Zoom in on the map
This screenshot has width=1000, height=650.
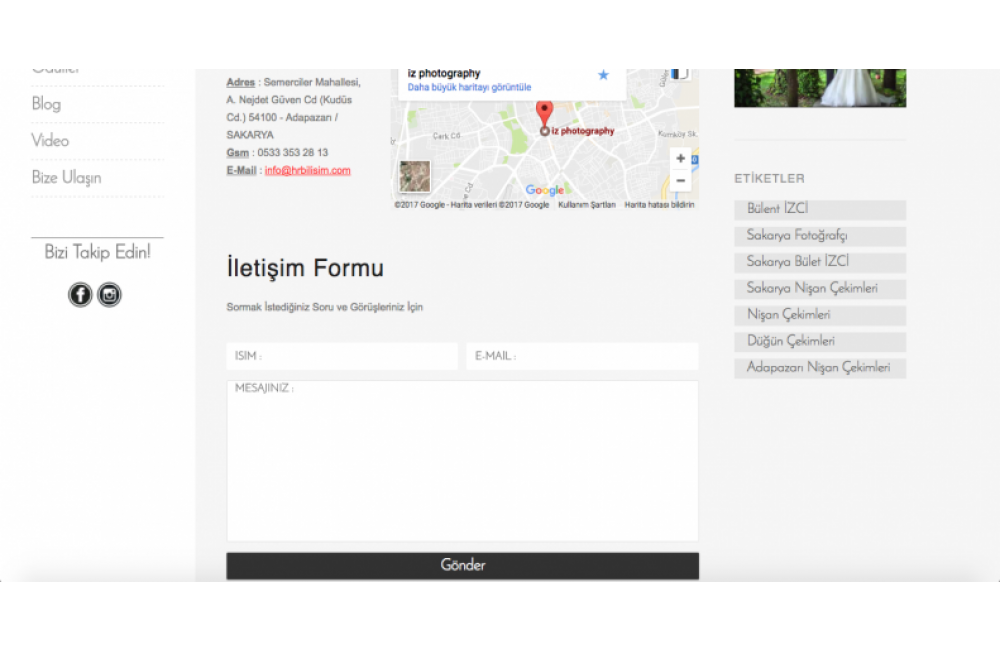681,158
